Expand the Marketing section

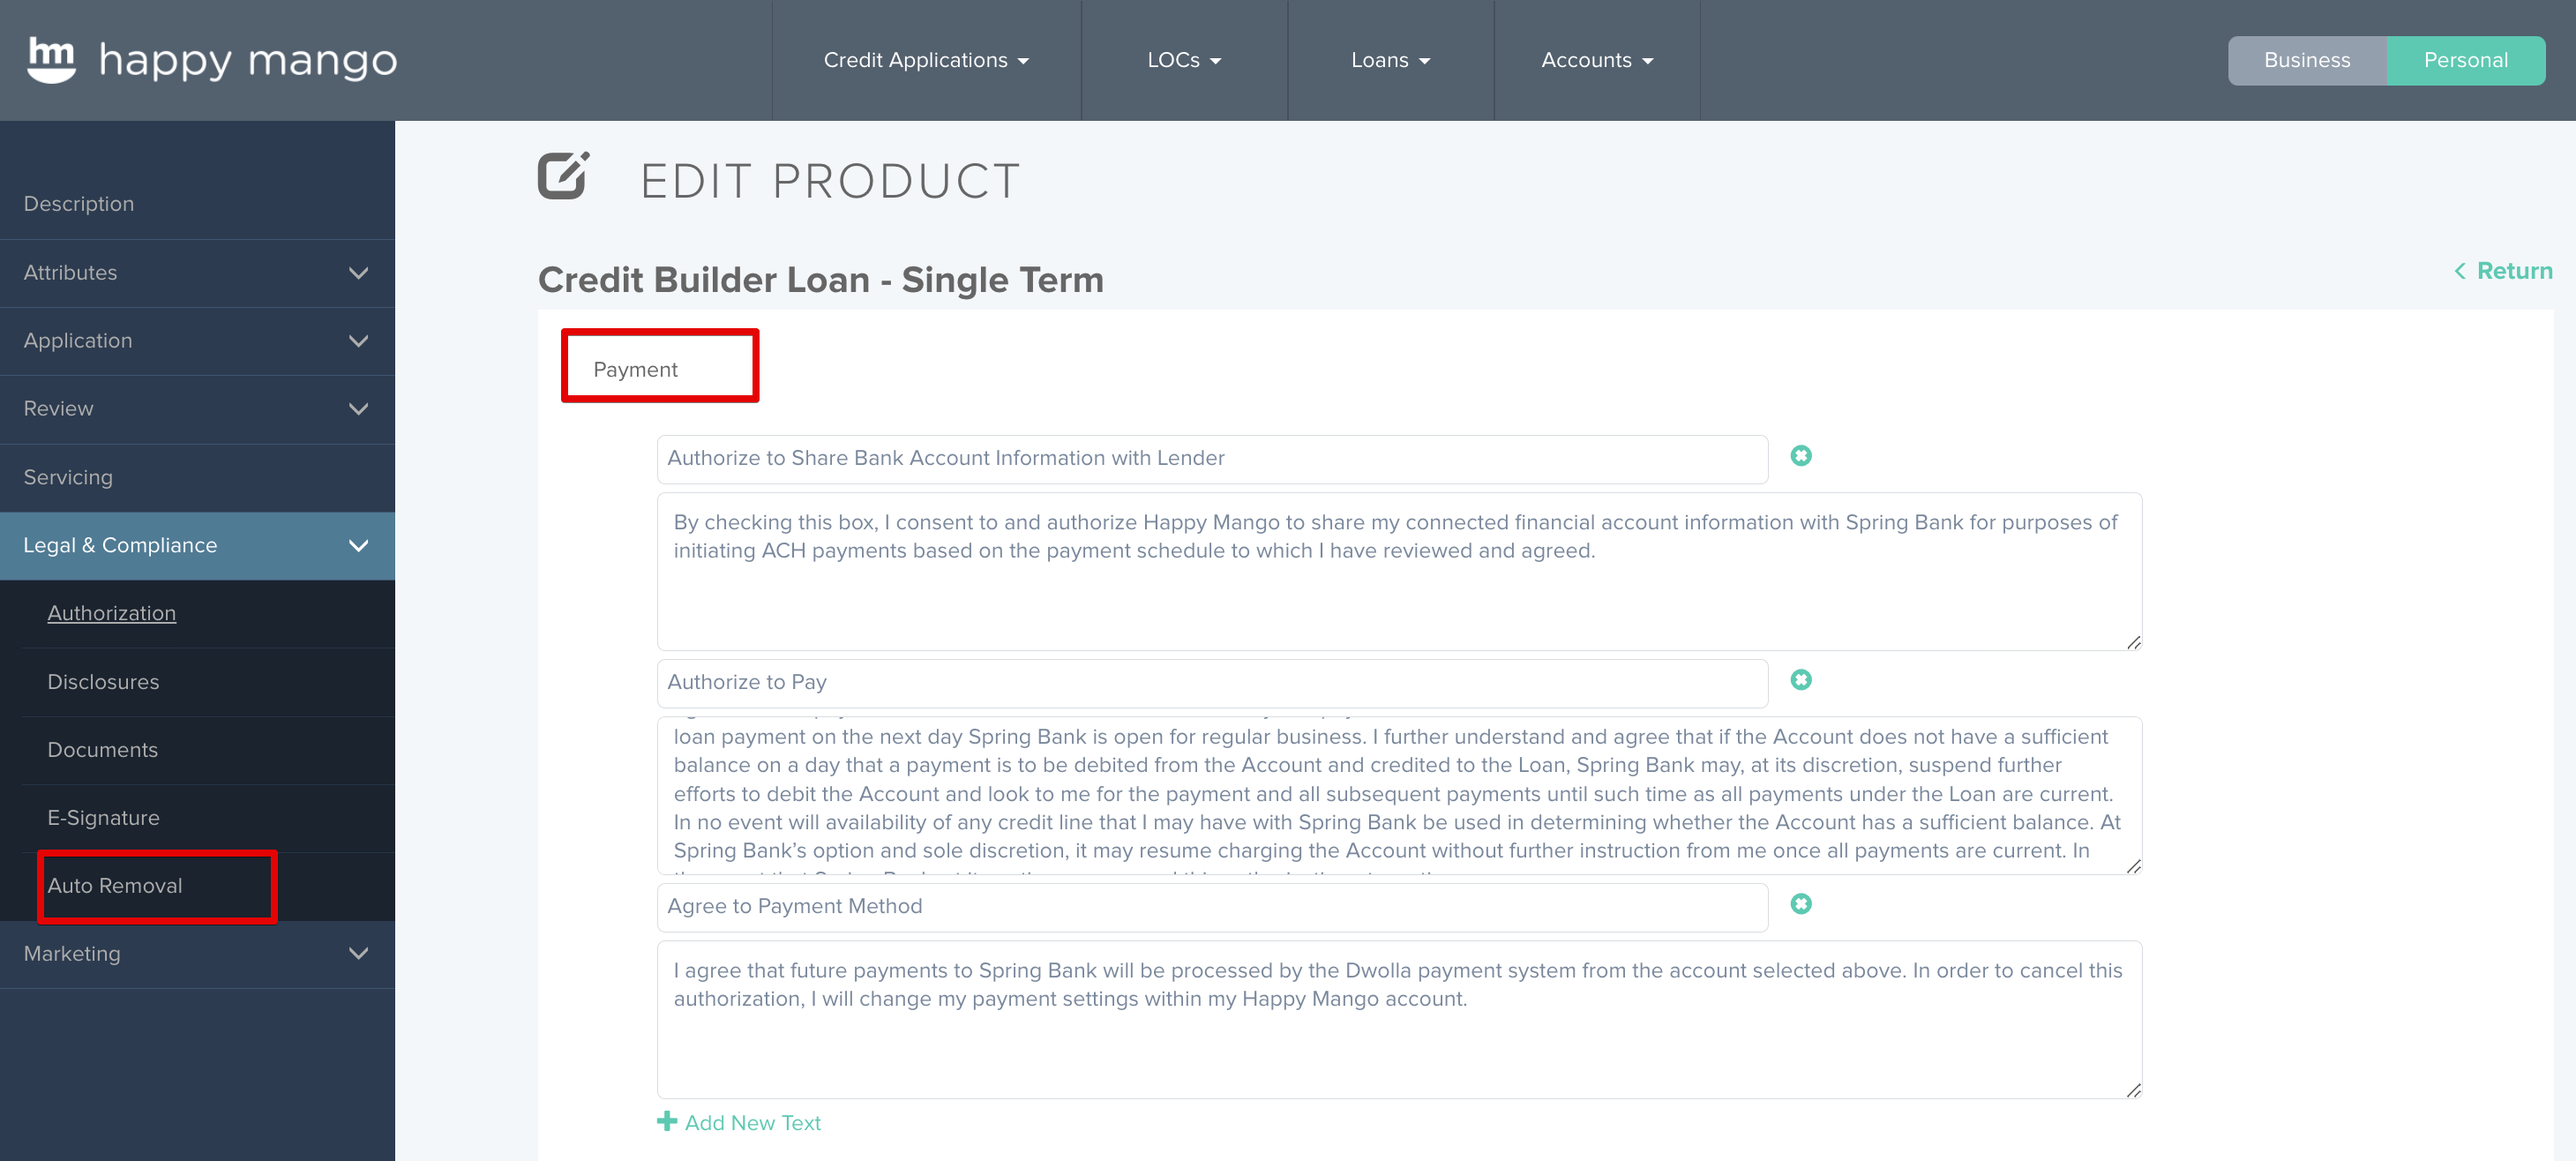(x=357, y=953)
